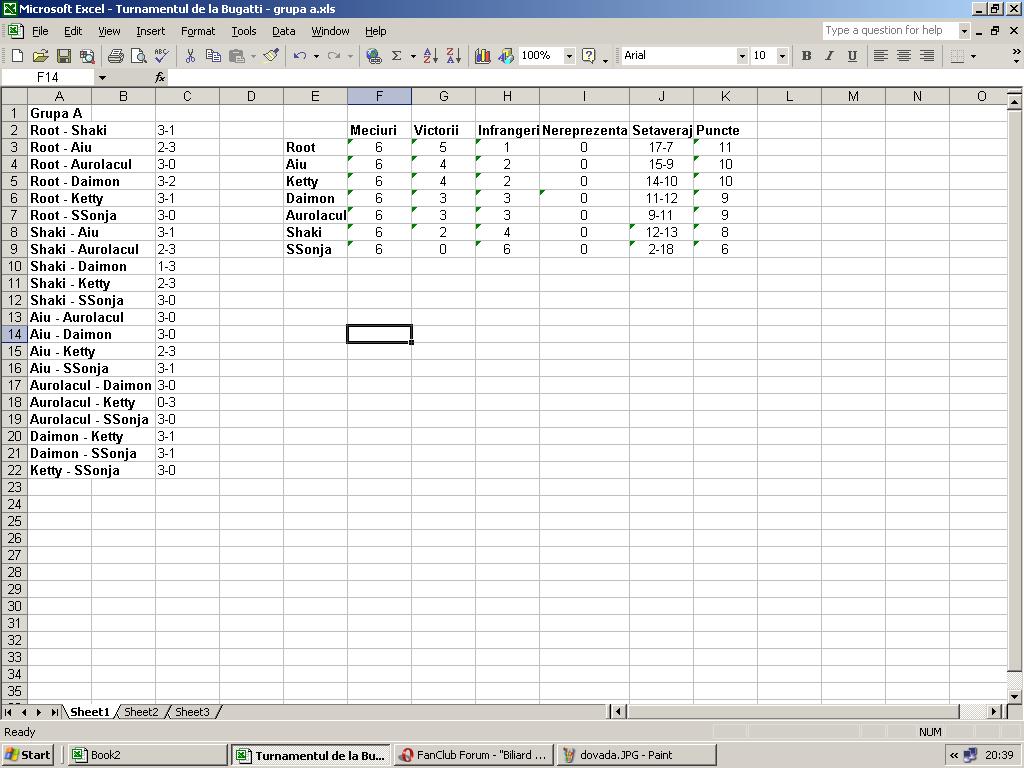
Task: Toggle italic formatting
Action: coord(829,56)
